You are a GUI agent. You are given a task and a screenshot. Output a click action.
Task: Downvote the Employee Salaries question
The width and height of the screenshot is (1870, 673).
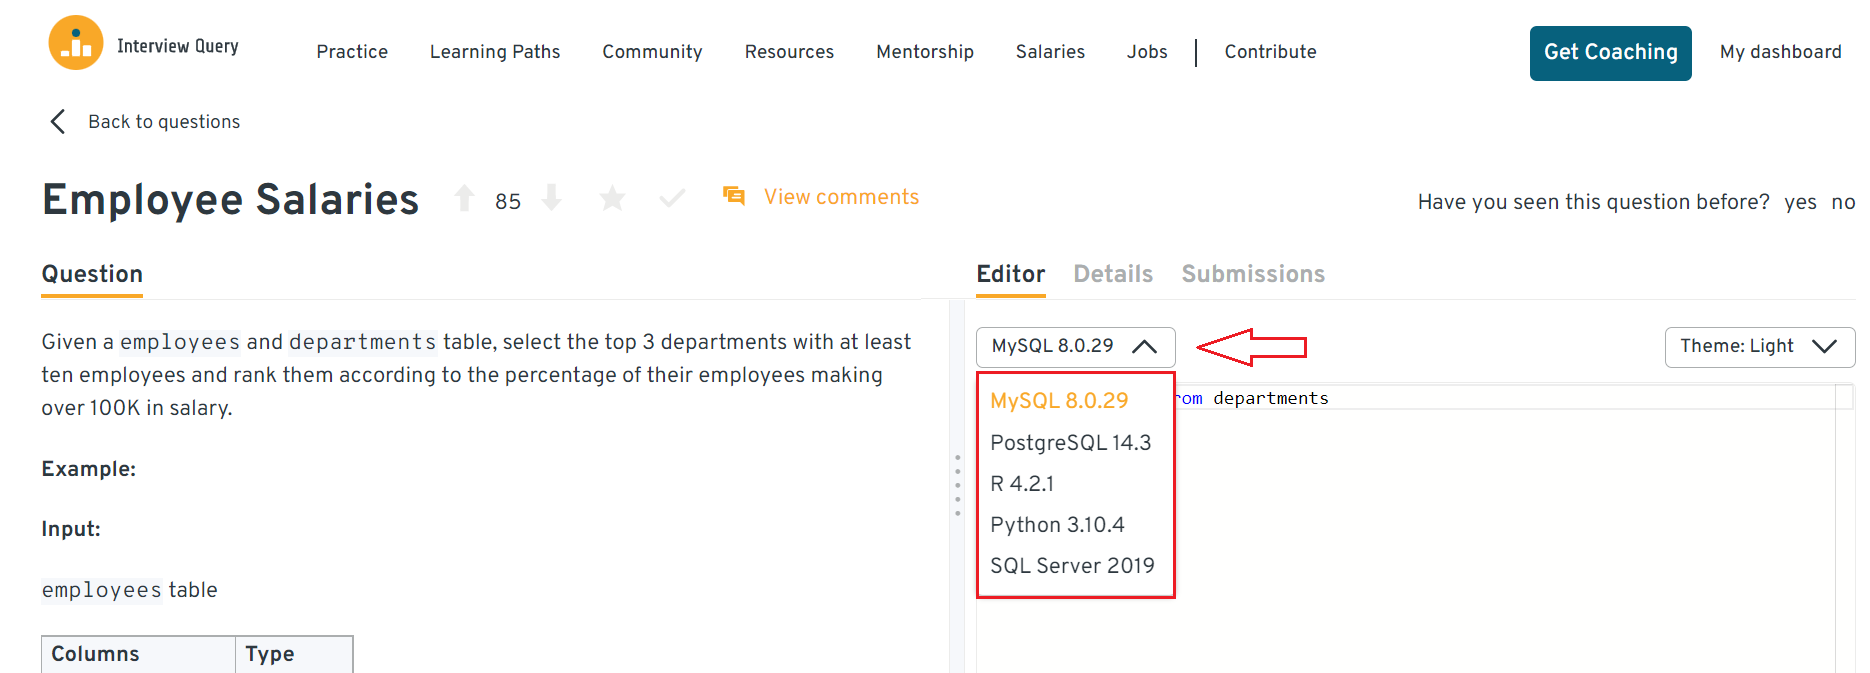552,198
